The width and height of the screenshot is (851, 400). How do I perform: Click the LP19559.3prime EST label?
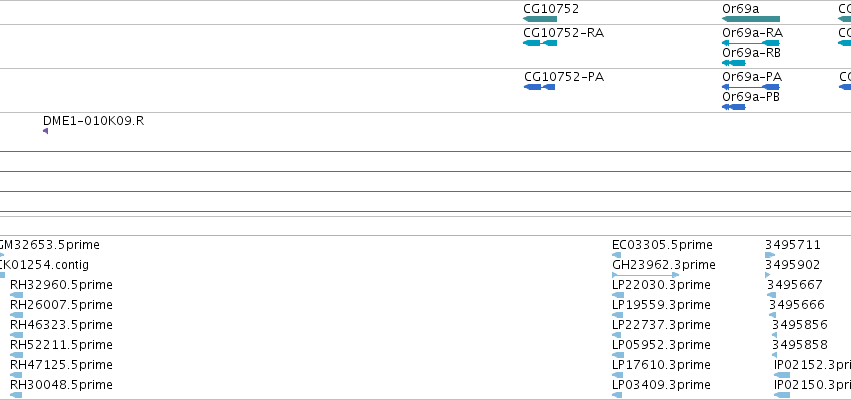pyautogui.click(x=661, y=305)
